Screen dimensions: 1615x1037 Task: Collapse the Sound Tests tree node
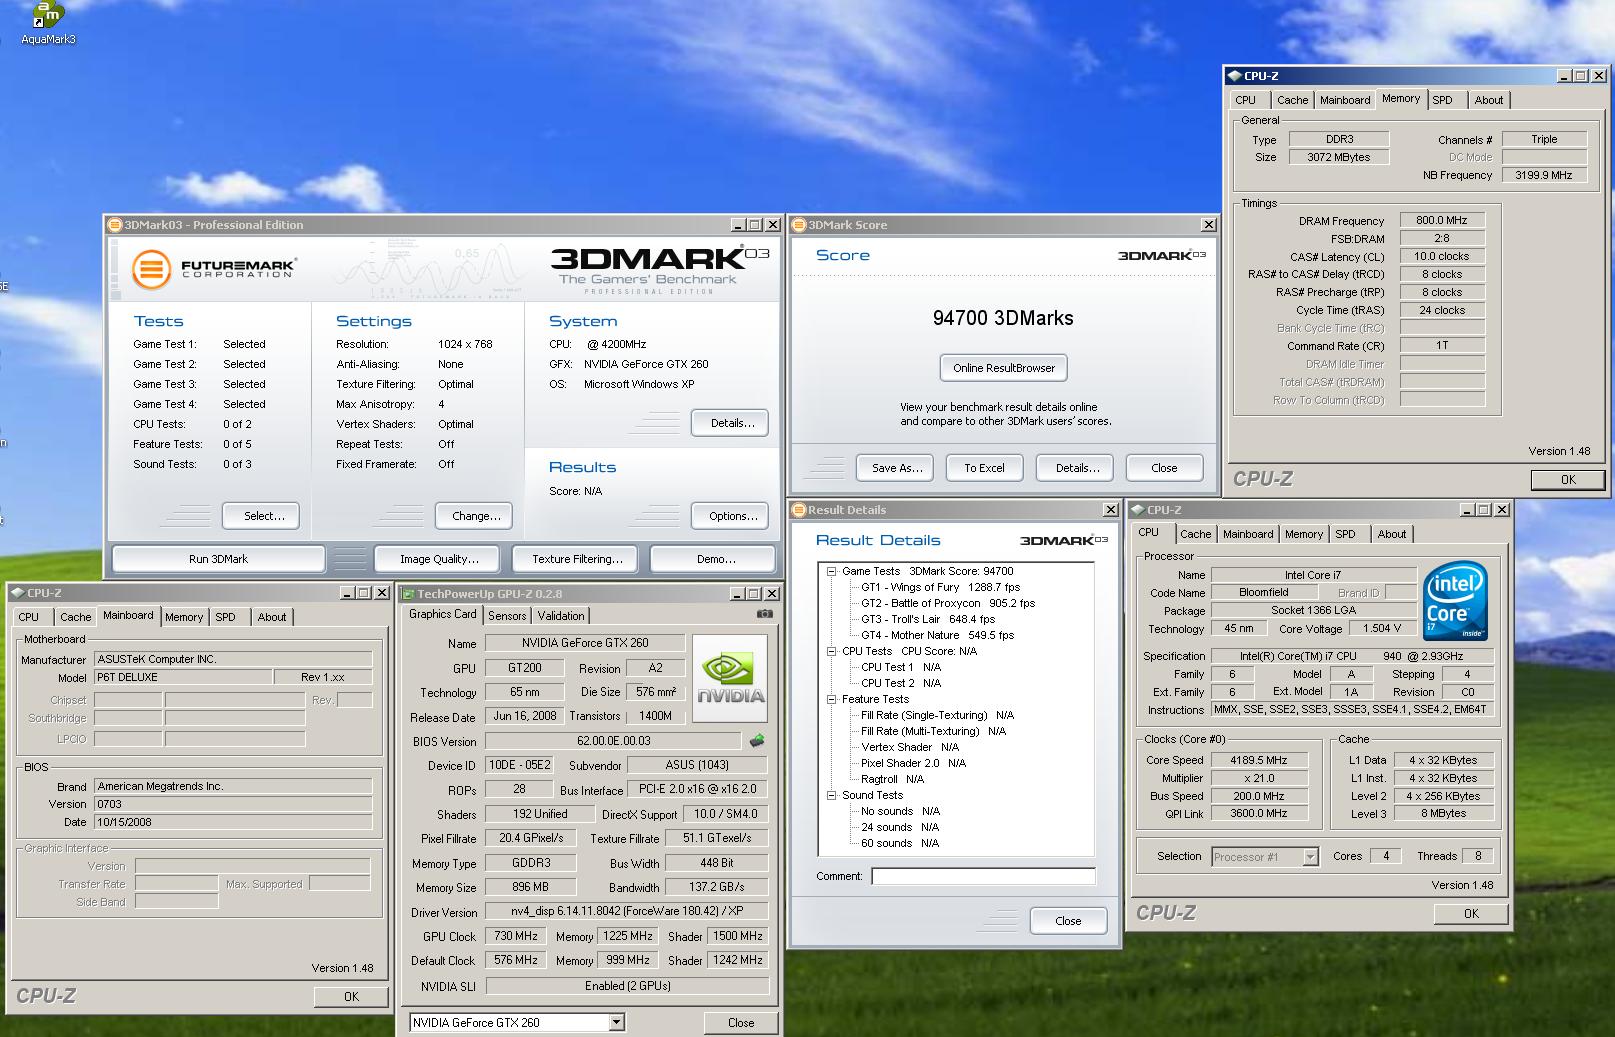831,795
